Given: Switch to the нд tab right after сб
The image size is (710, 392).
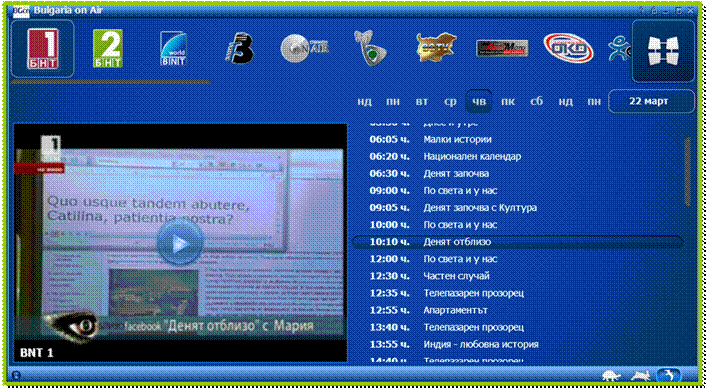Looking at the screenshot, I should point(566,102).
